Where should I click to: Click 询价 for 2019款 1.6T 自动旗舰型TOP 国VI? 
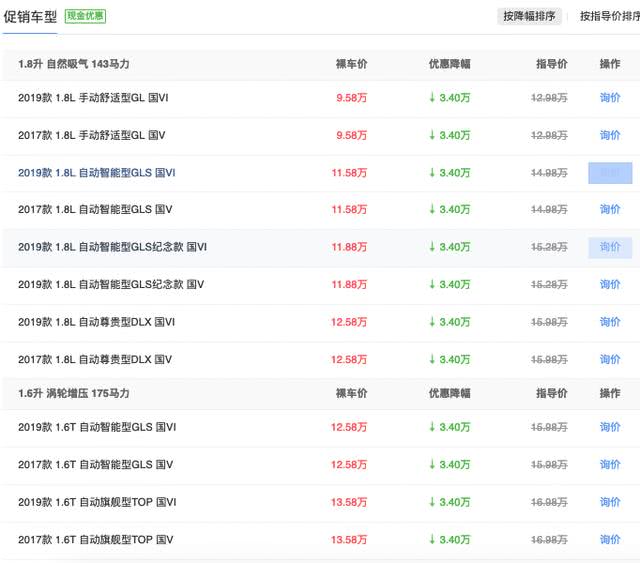pyautogui.click(x=610, y=502)
